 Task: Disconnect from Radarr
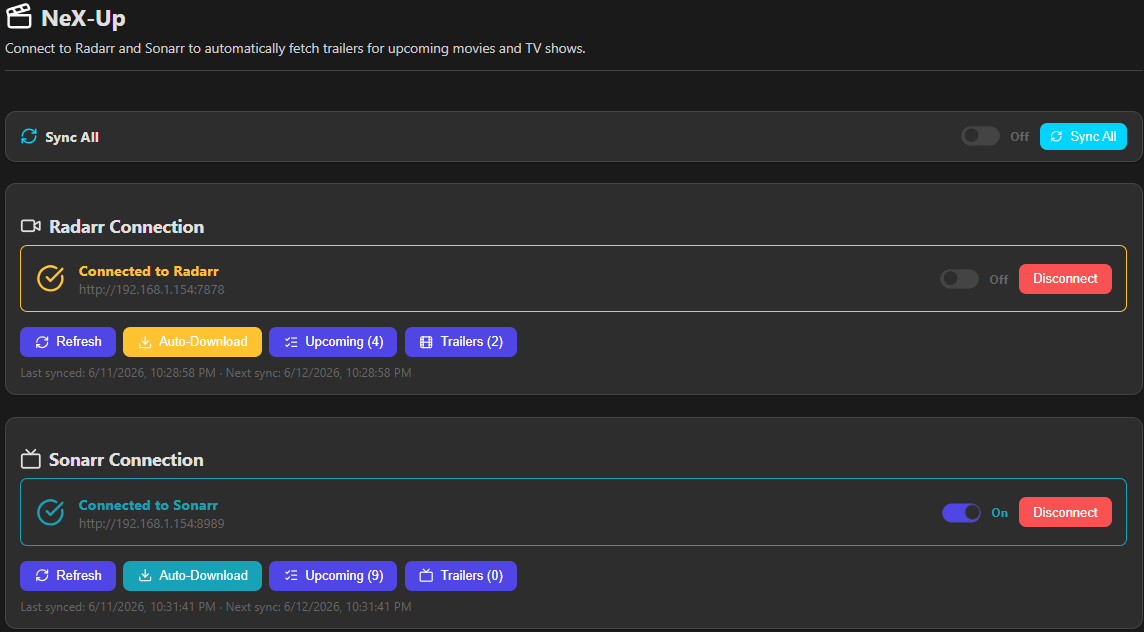tap(1065, 279)
